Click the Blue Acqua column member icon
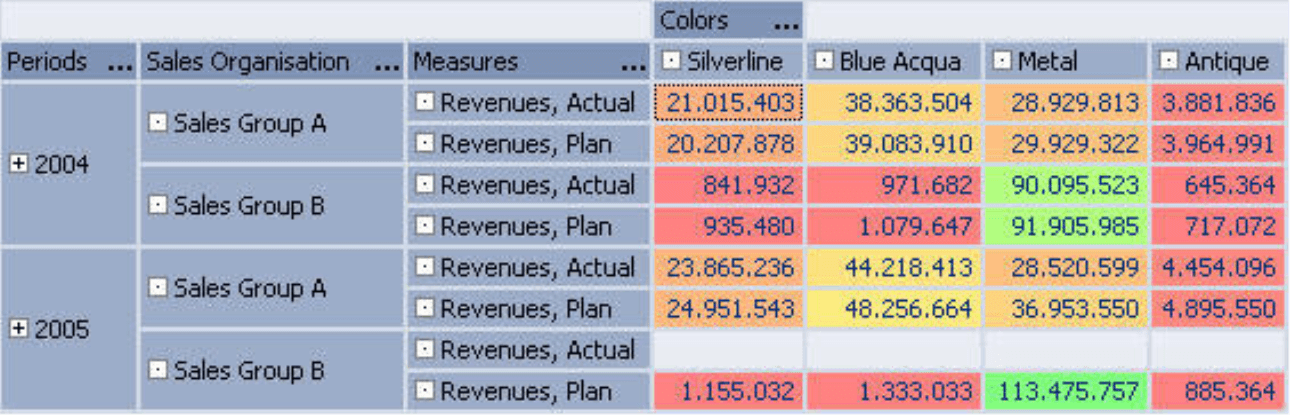The width and height of the screenshot is (1290, 415). pos(824,62)
